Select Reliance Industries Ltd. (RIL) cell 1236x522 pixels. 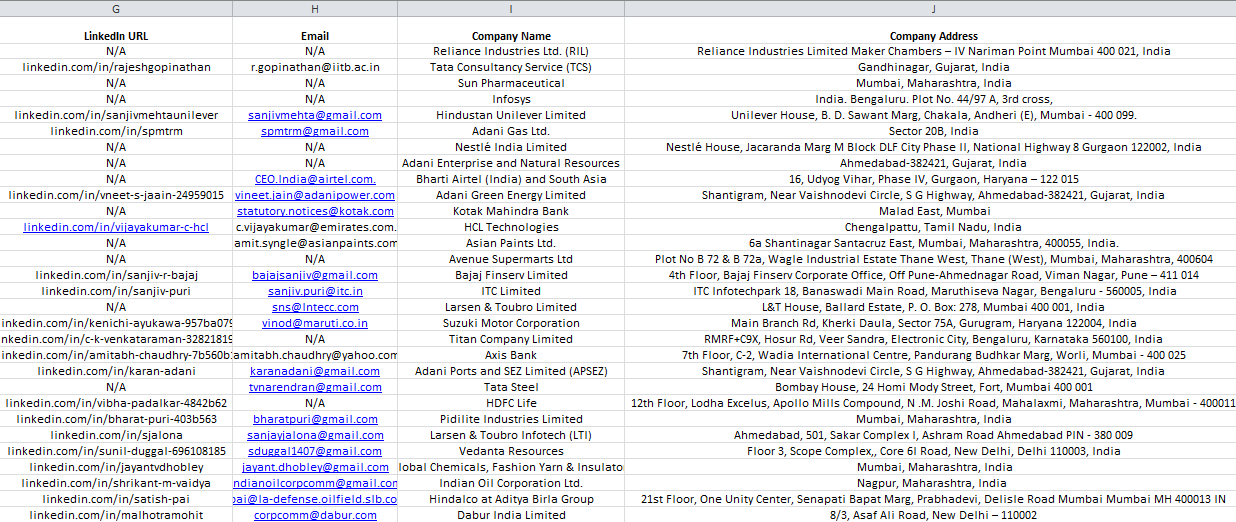pyautogui.click(x=511, y=51)
